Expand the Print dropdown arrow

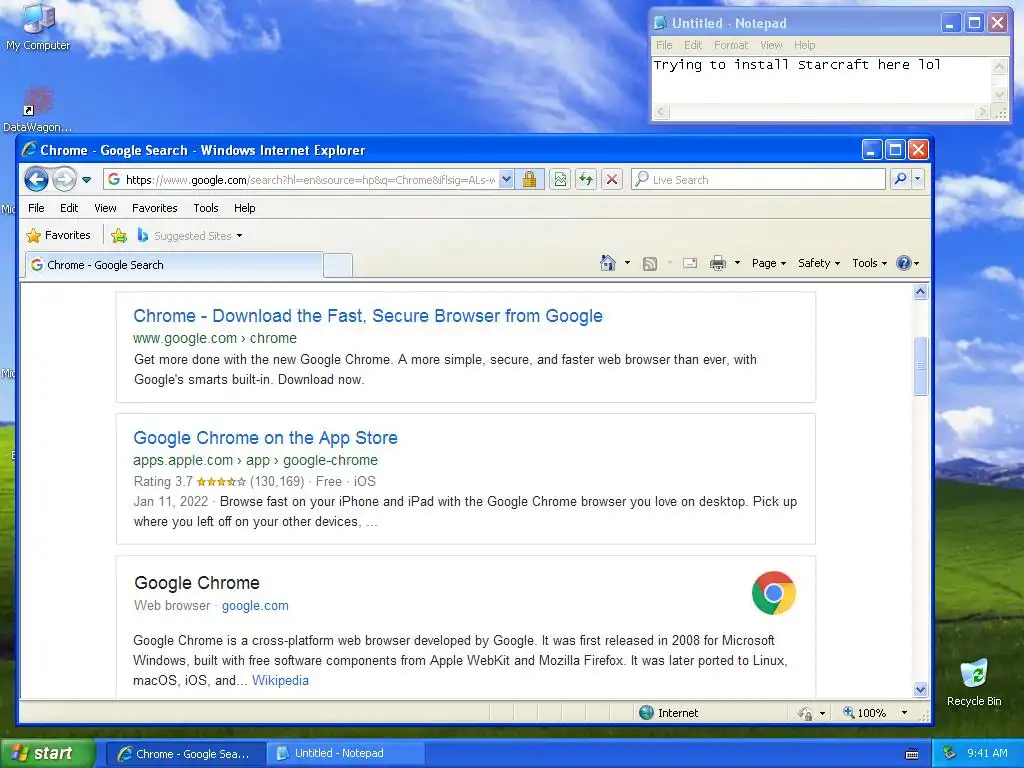(x=737, y=263)
